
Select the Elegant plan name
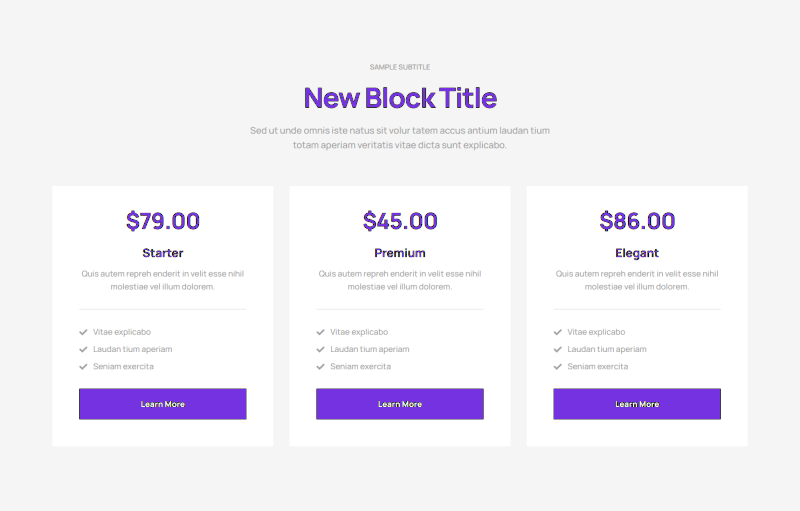pyautogui.click(x=637, y=253)
